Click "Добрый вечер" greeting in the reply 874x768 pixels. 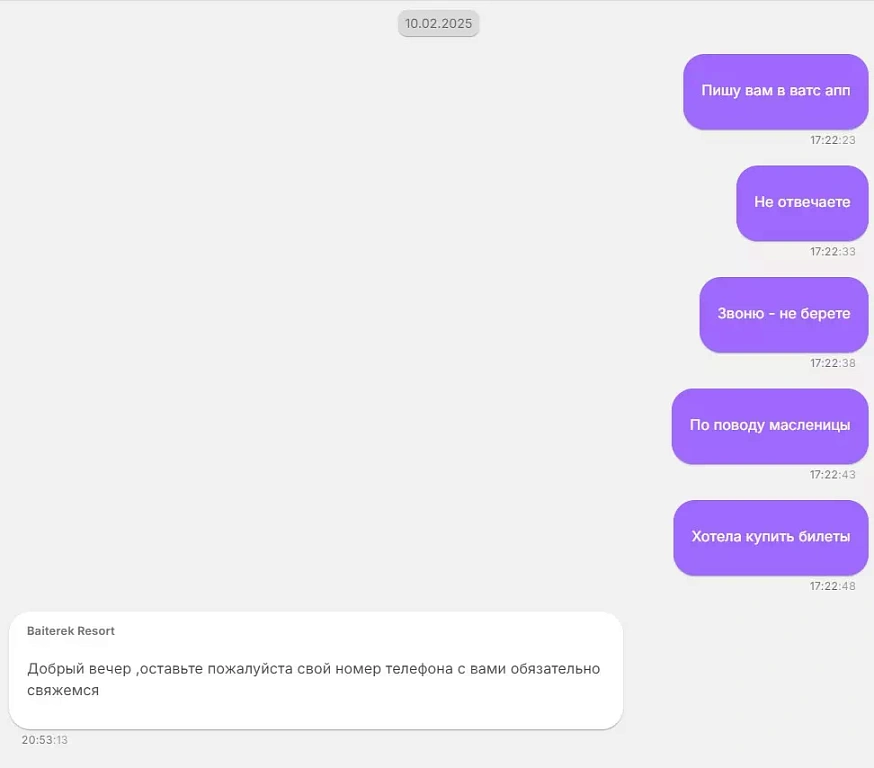(x=79, y=668)
